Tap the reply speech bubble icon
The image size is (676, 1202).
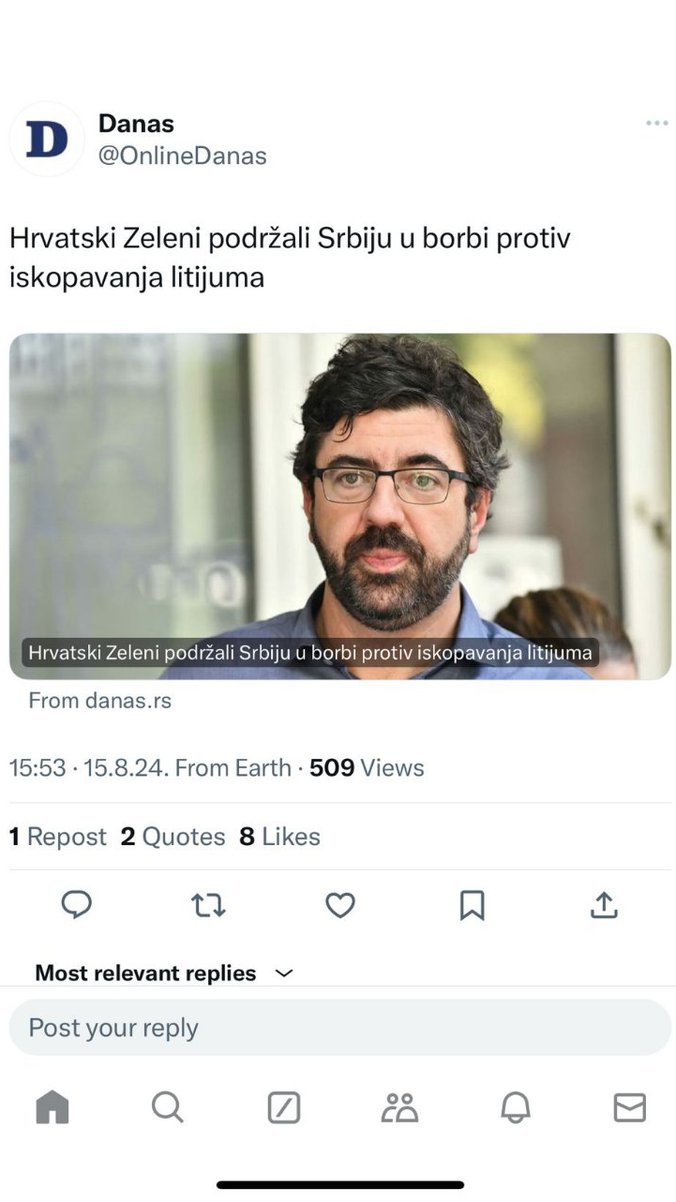77,905
